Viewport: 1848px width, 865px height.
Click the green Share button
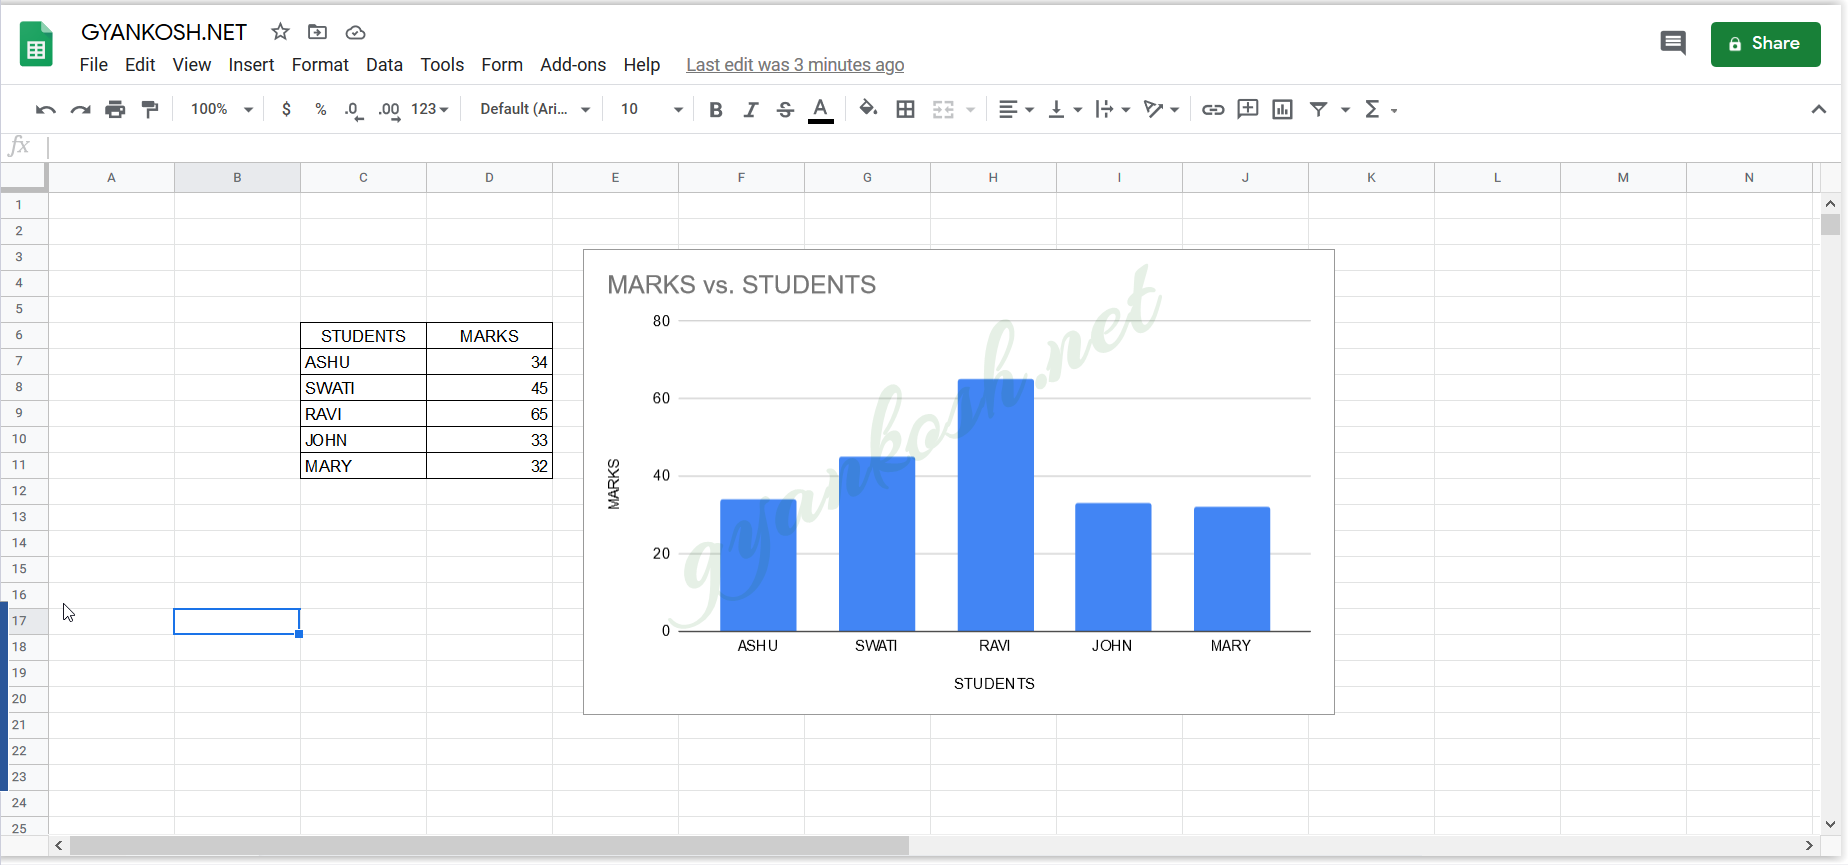[1765, 44]
